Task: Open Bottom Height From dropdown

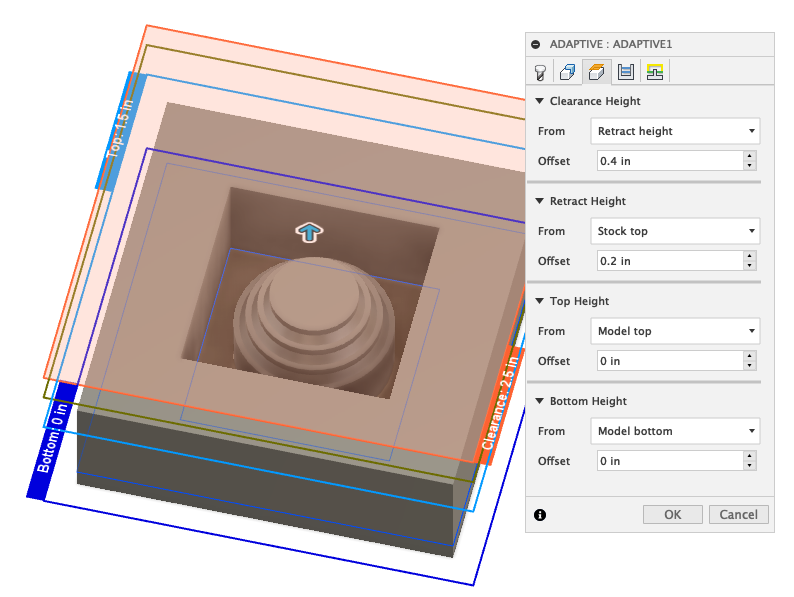Action: click(x=675, y=431)
